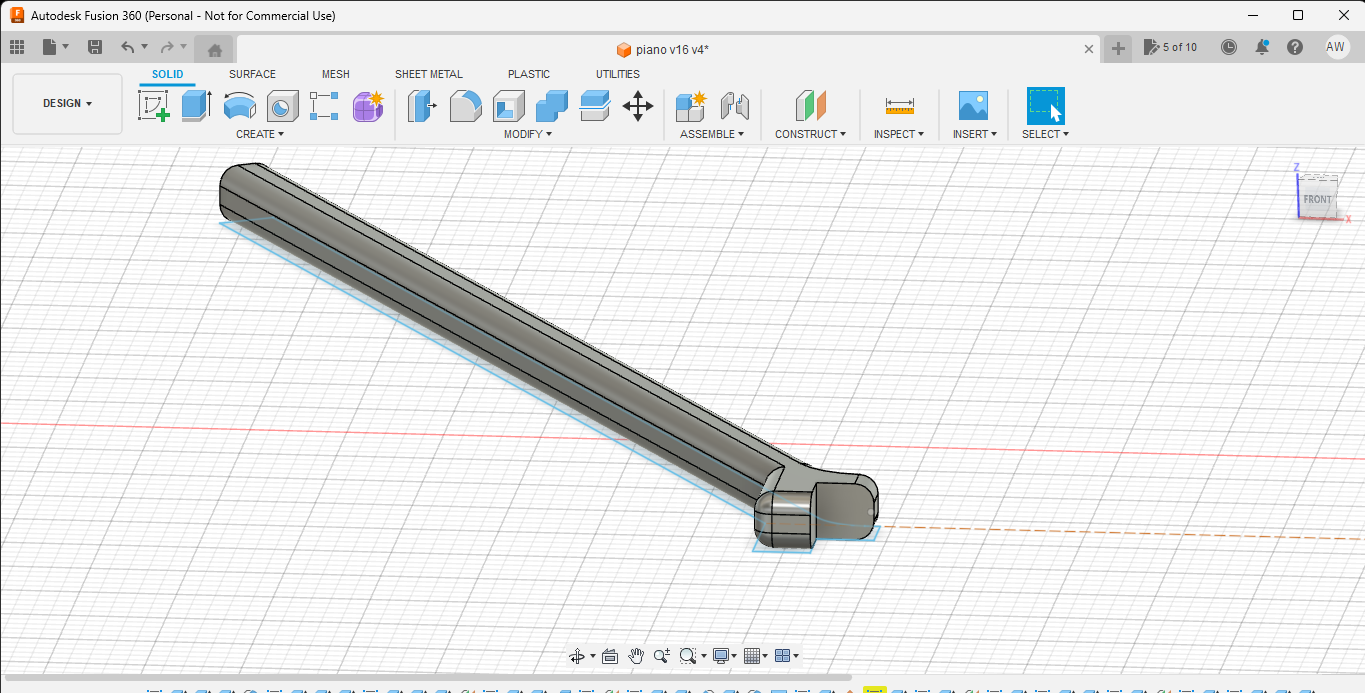Select the Pan hand tool
This screenshot has width=1365, height=693.
pos(636,656)
